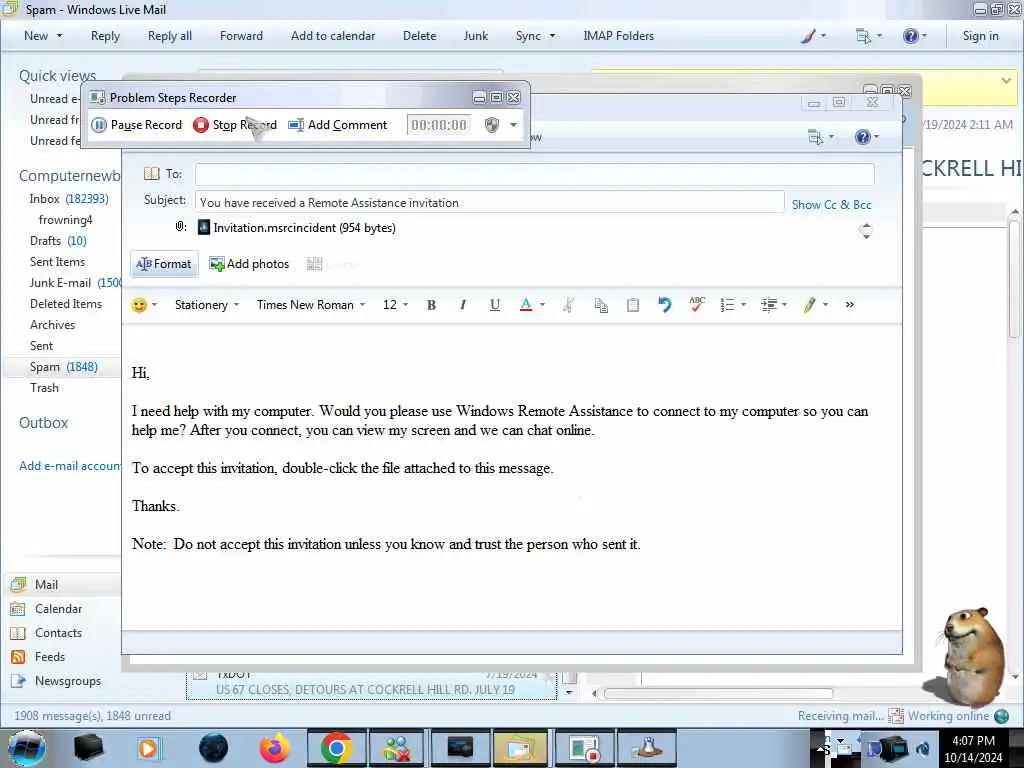The height and width of the screenshot is (768, 1024).
Task: Click the numbered list icon
Action: 727,305
